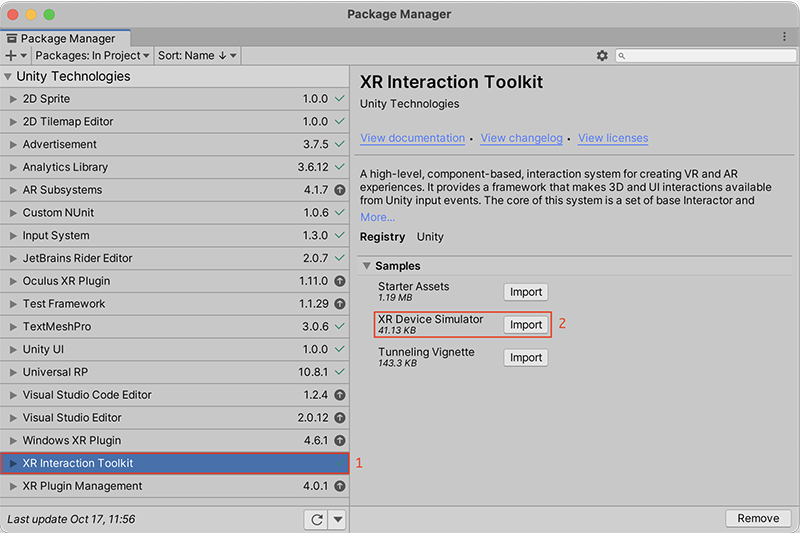Click the refresh package list icon
The image size is (800, 533).
point(316,519)
